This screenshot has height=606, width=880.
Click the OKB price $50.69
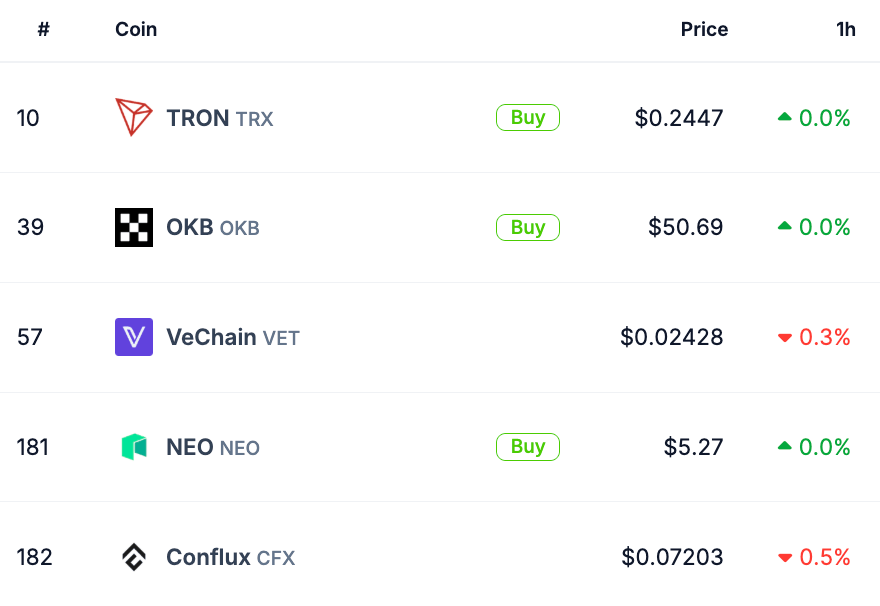(x=685, y=228)
